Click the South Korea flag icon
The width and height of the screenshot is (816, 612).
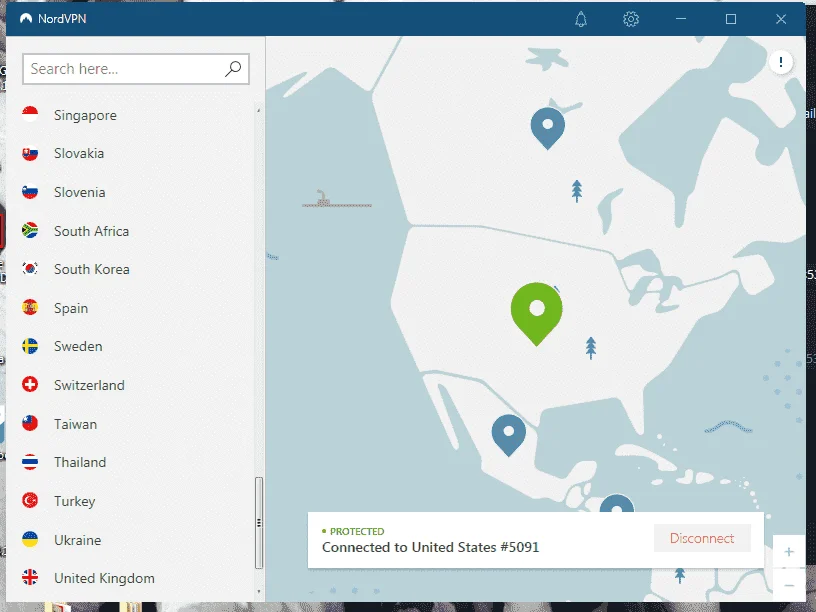pos(30,269)
